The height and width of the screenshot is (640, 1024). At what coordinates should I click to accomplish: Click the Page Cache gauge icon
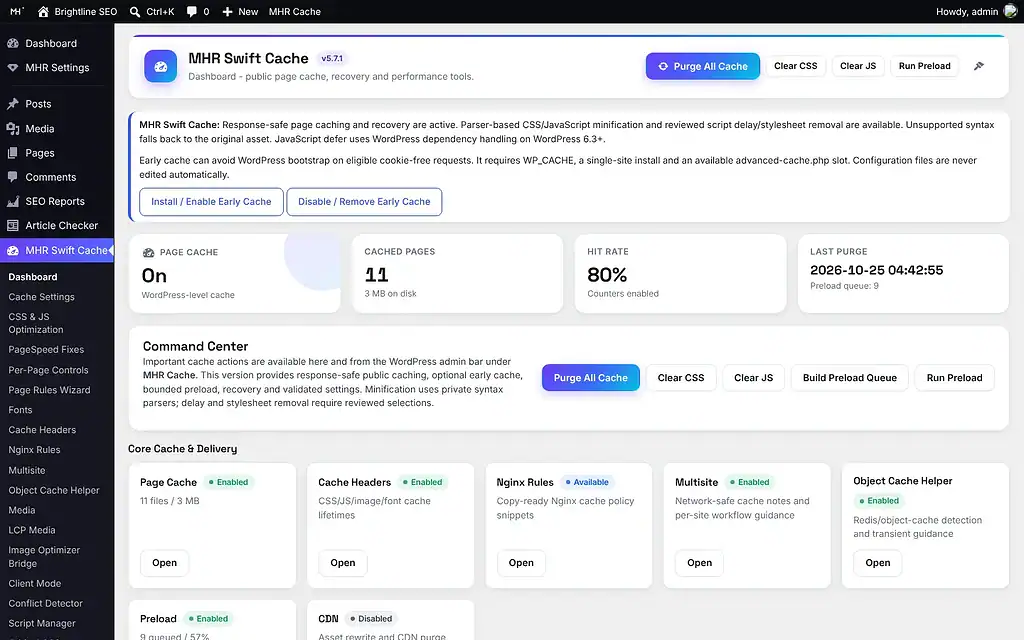coord(148,252)
